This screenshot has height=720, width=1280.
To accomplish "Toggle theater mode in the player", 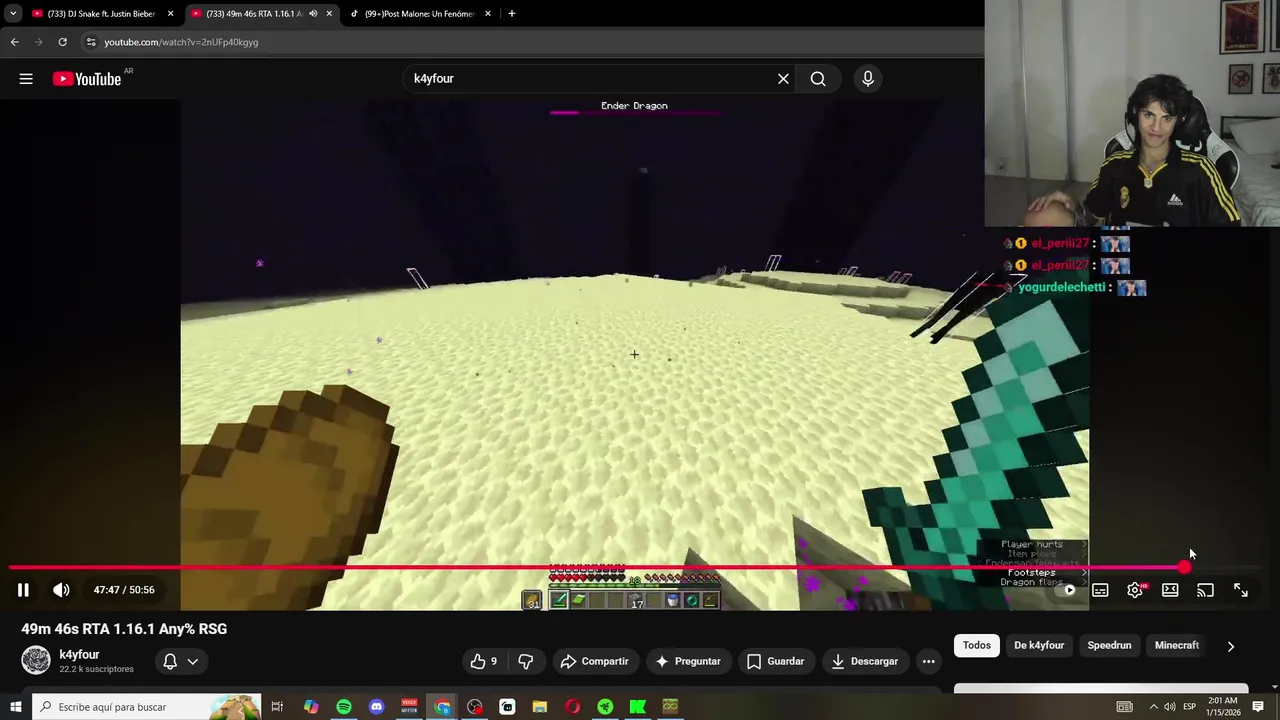I will tap(1170, 590).
